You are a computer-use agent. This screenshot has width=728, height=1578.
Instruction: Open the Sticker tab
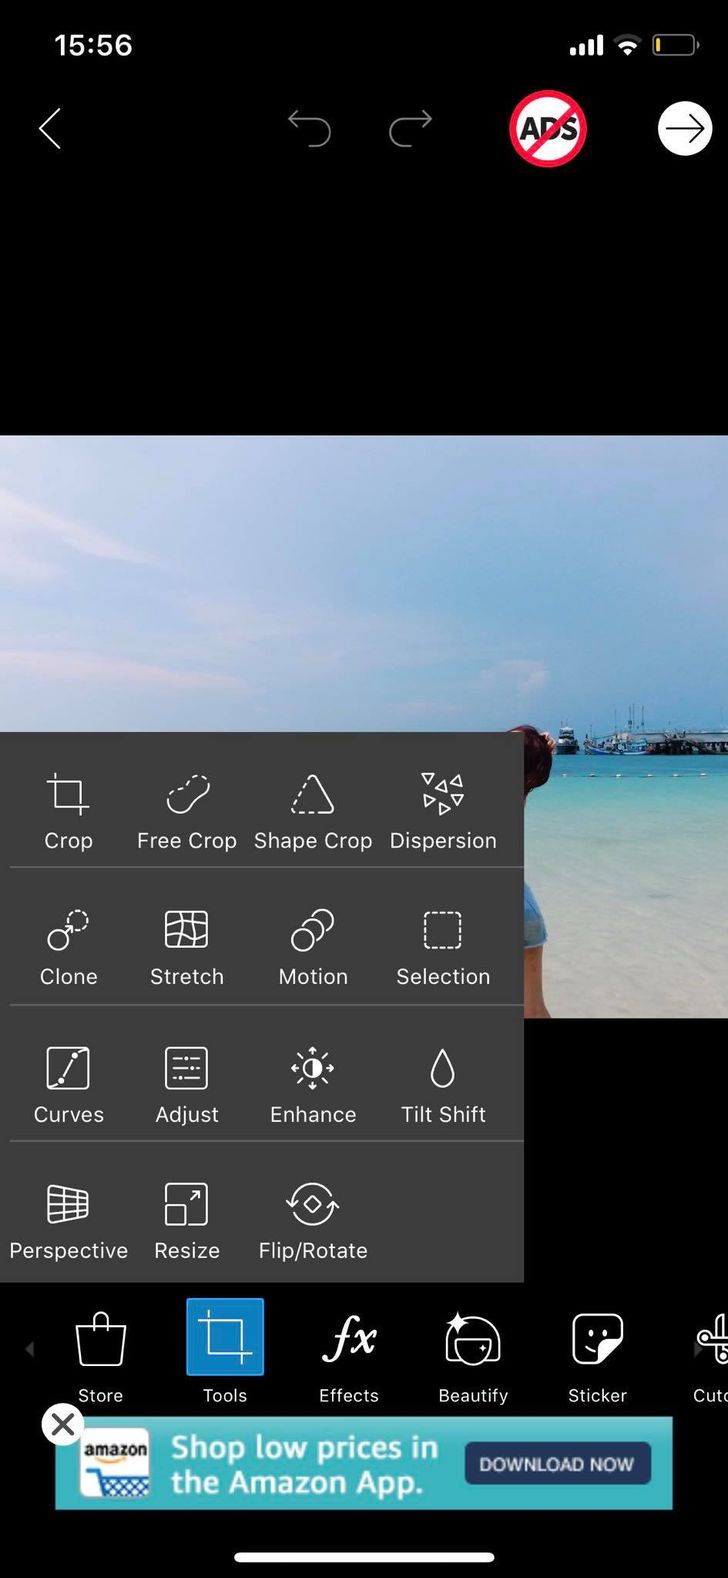pos(597,1353)
